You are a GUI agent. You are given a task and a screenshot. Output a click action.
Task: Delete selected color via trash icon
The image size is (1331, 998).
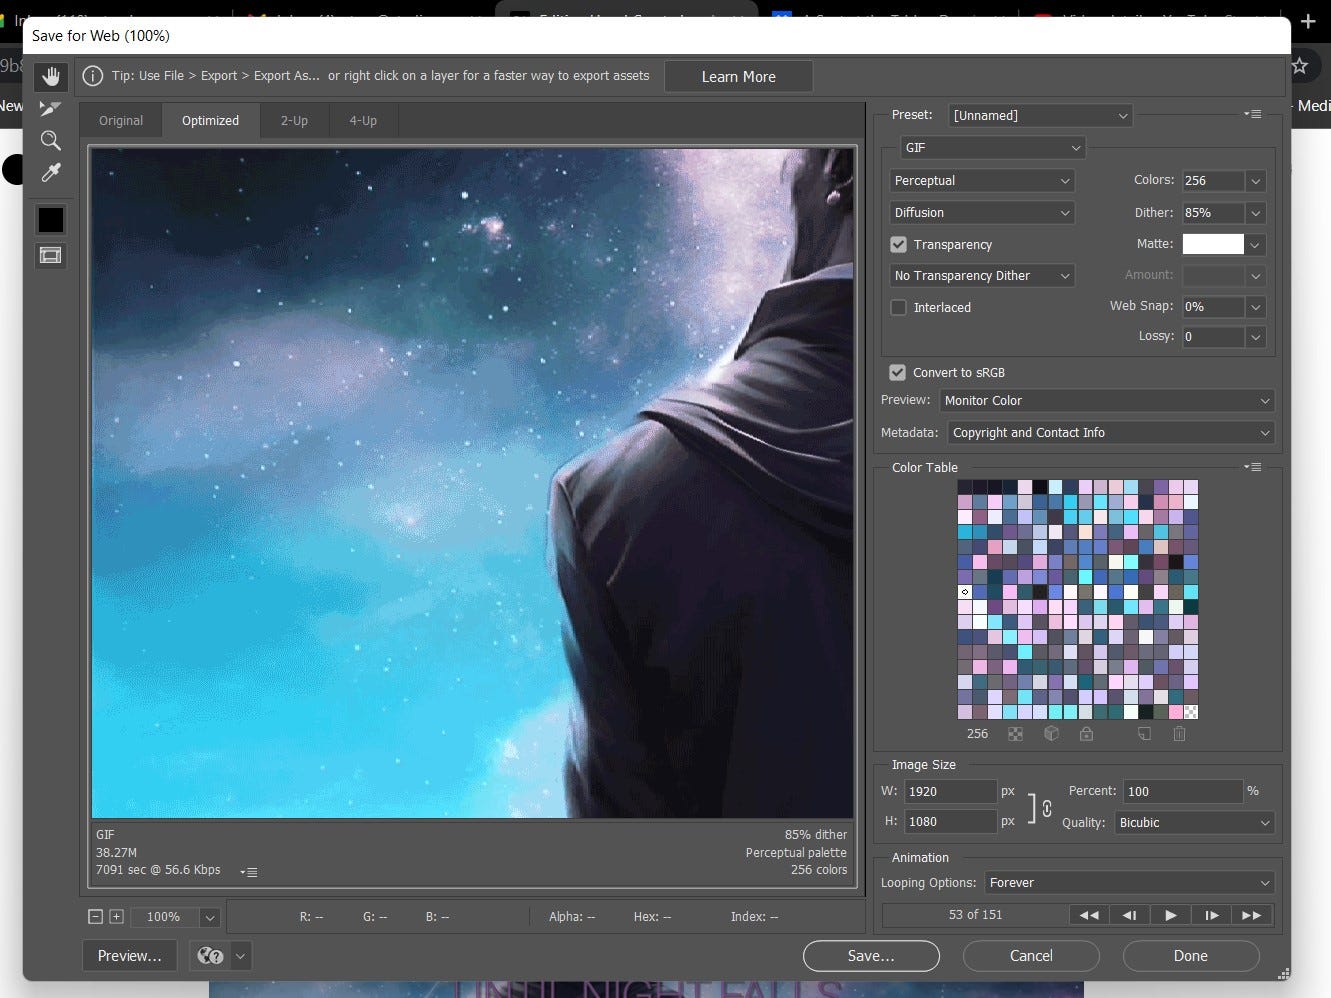[x=1179, y=734]
